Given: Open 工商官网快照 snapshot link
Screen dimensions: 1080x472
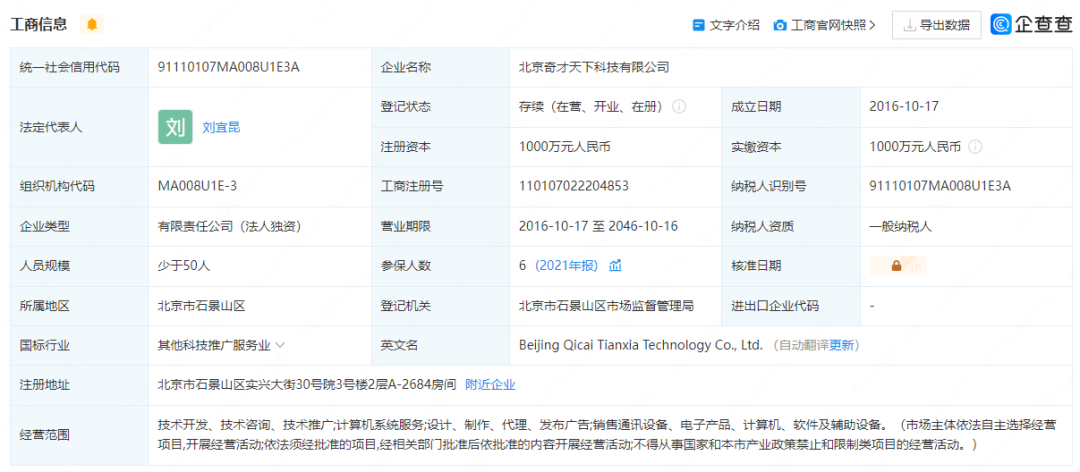Looking at the screenshot, I should pos(833,25).
